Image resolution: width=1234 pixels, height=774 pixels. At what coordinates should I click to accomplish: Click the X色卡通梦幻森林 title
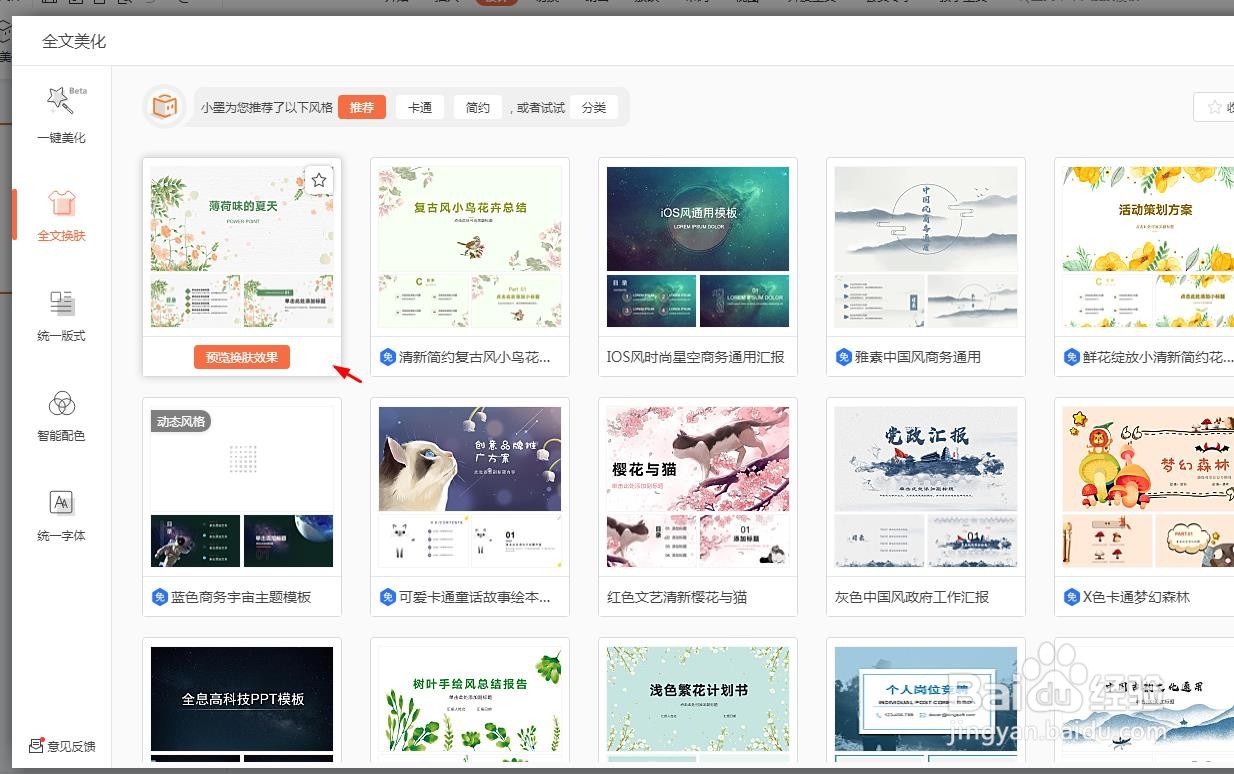(1137, 597)
